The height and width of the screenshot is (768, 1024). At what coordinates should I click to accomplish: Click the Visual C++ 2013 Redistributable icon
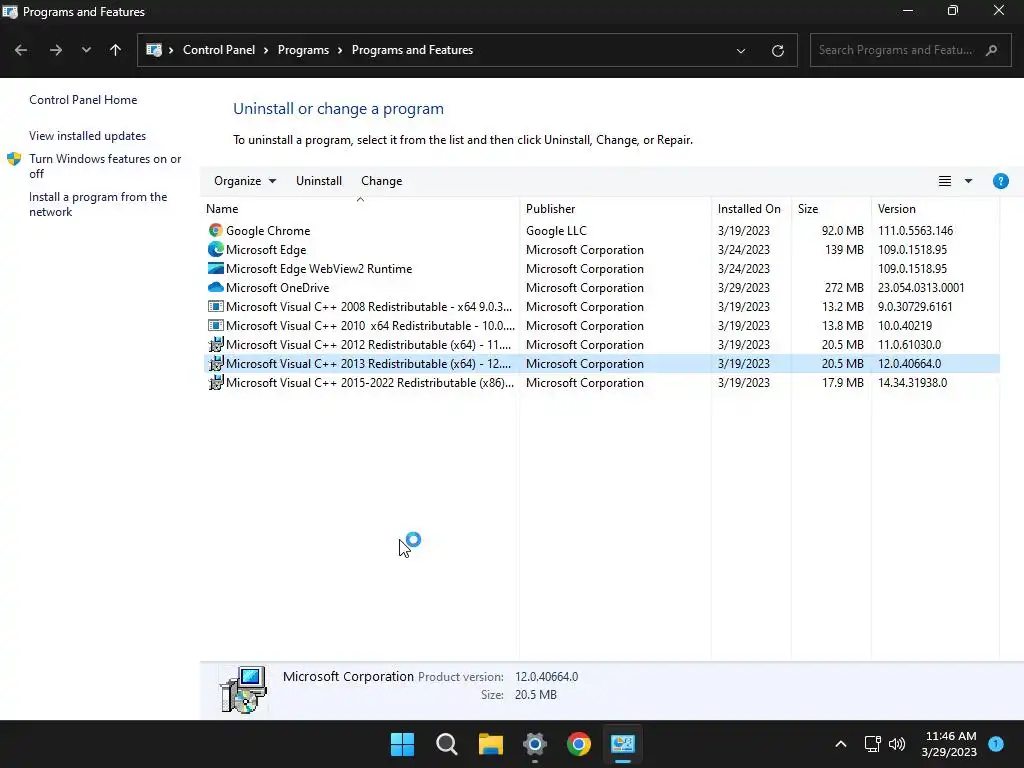(x=216, y=363)
